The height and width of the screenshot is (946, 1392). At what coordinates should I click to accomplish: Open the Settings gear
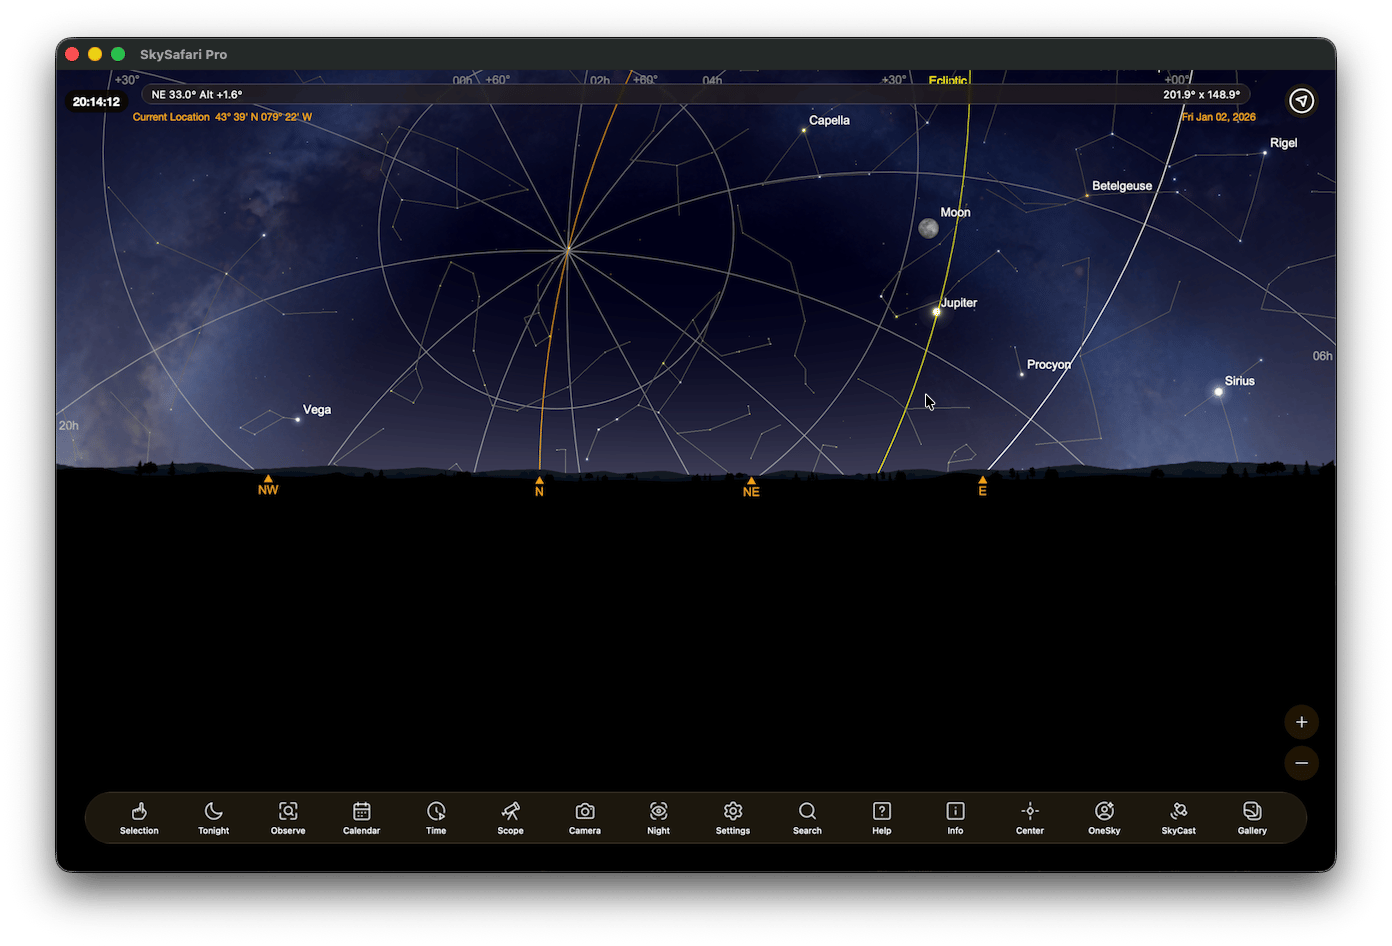coord(733,817)
